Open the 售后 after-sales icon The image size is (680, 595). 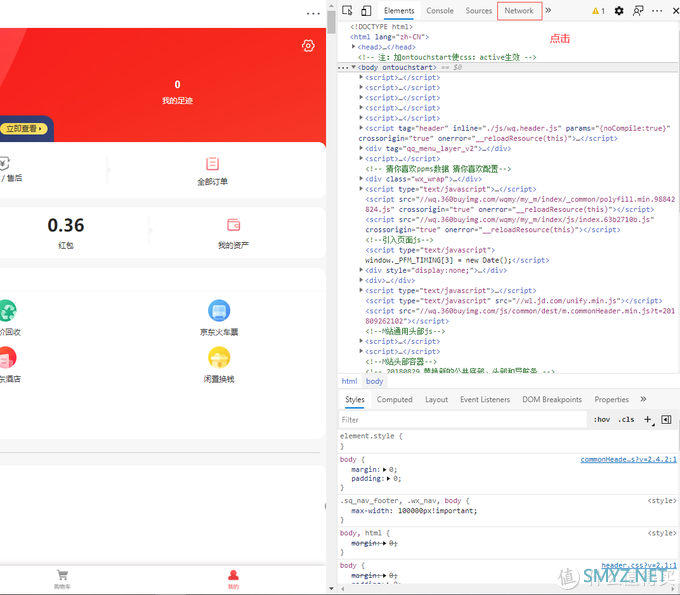[4, 164]
